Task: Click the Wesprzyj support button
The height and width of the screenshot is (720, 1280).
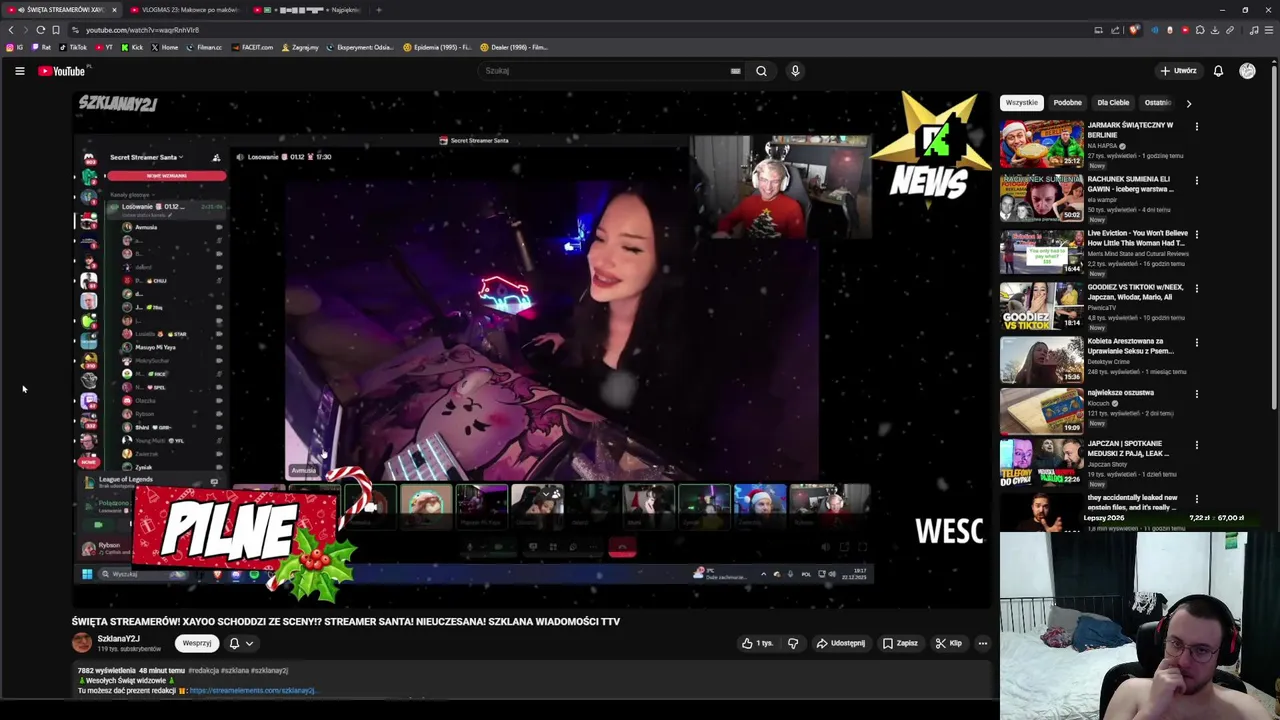Action: (197, 643)
